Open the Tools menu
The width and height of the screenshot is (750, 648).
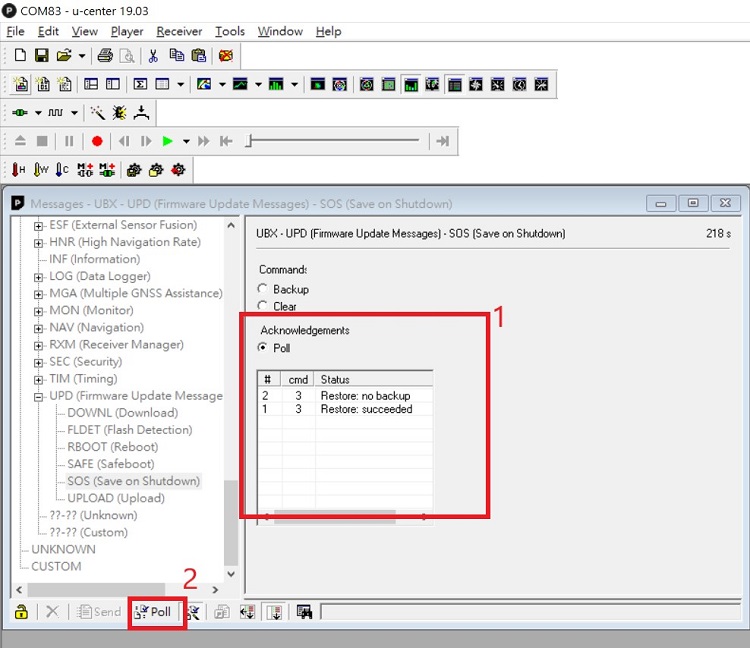point(230,32)
